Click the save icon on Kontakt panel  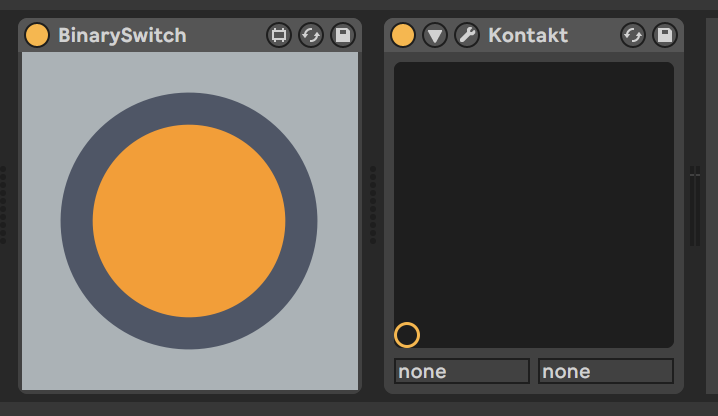click(x=664, y=36)
